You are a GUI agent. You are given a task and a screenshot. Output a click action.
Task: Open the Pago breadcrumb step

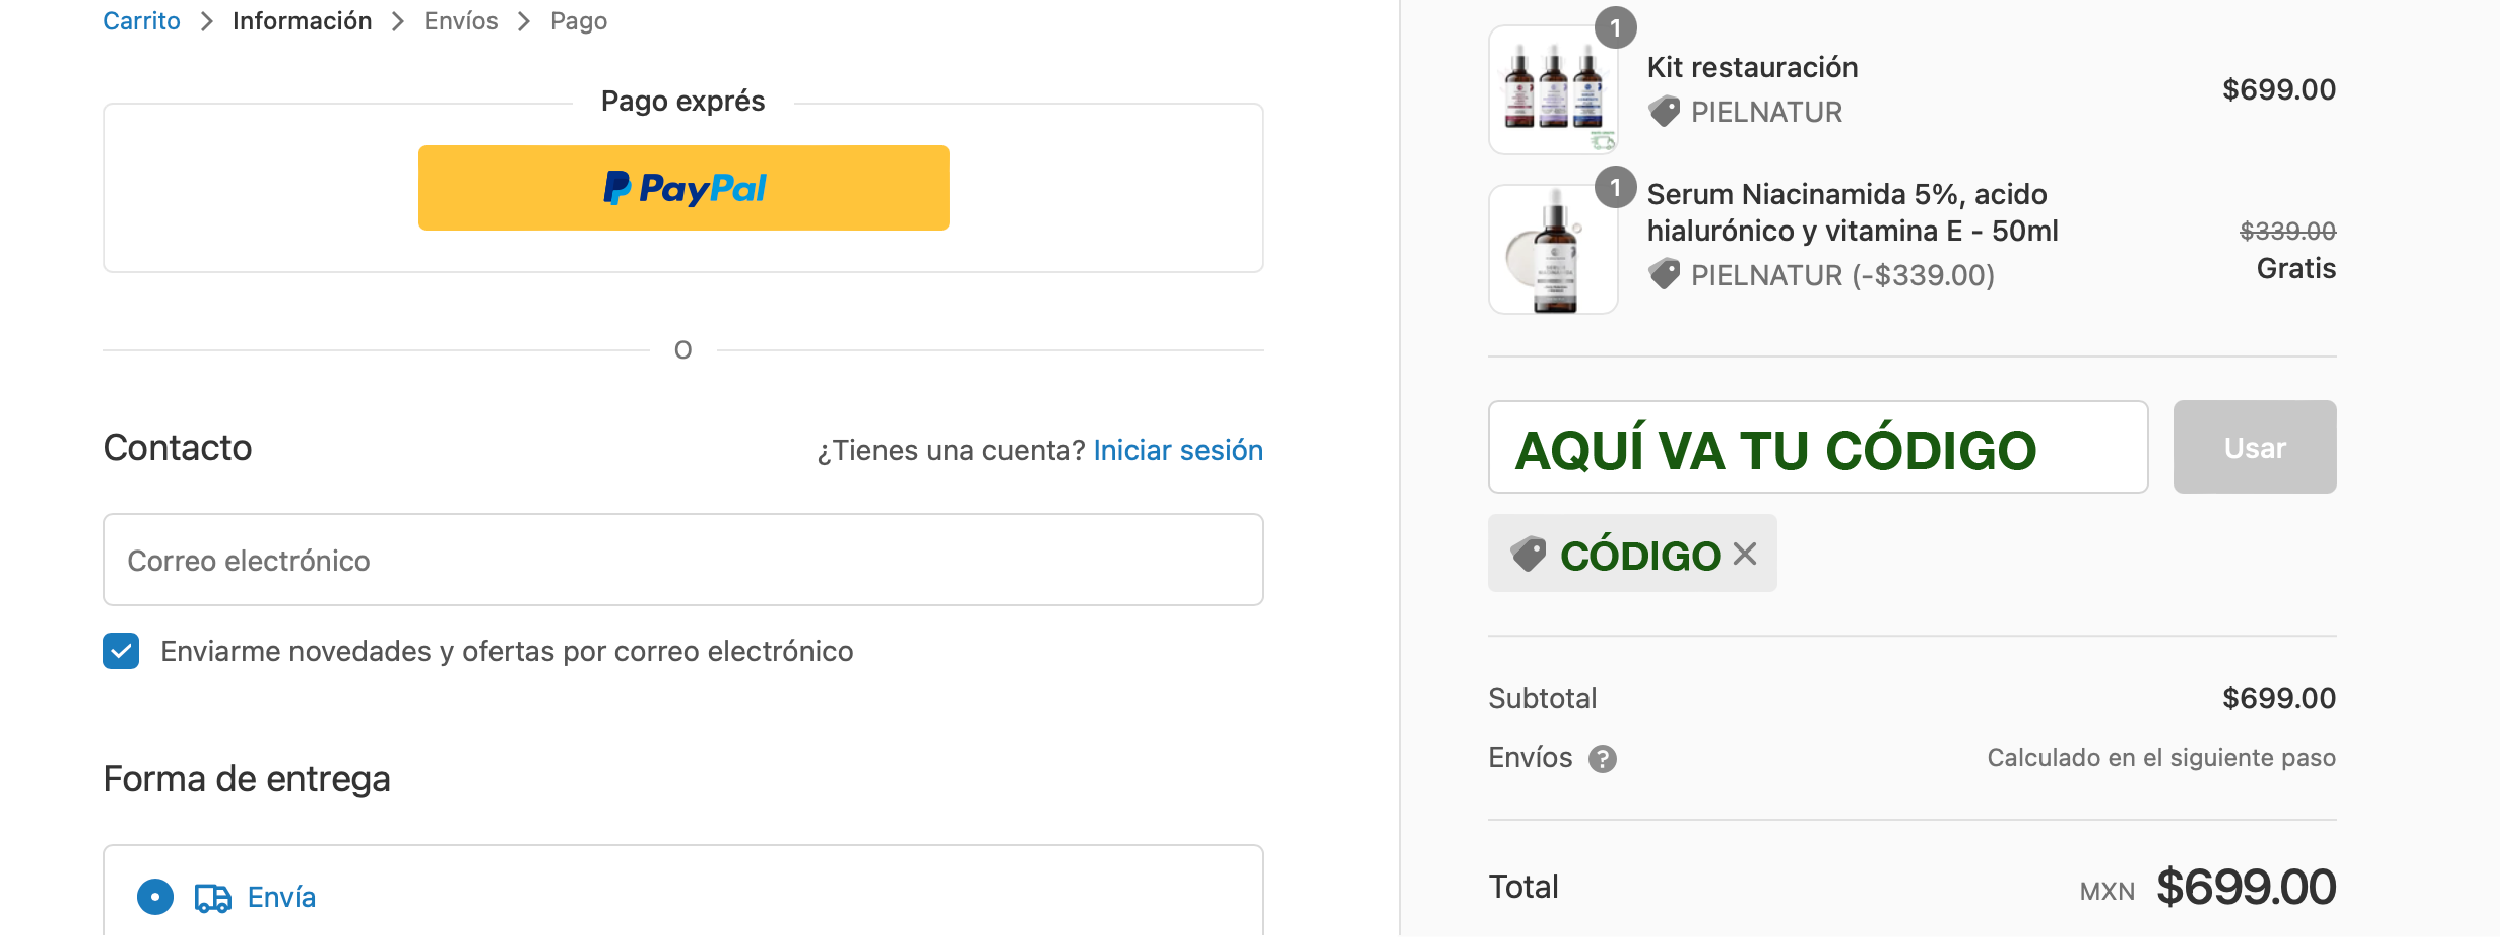pyautogui.click(x=578, y=21)
